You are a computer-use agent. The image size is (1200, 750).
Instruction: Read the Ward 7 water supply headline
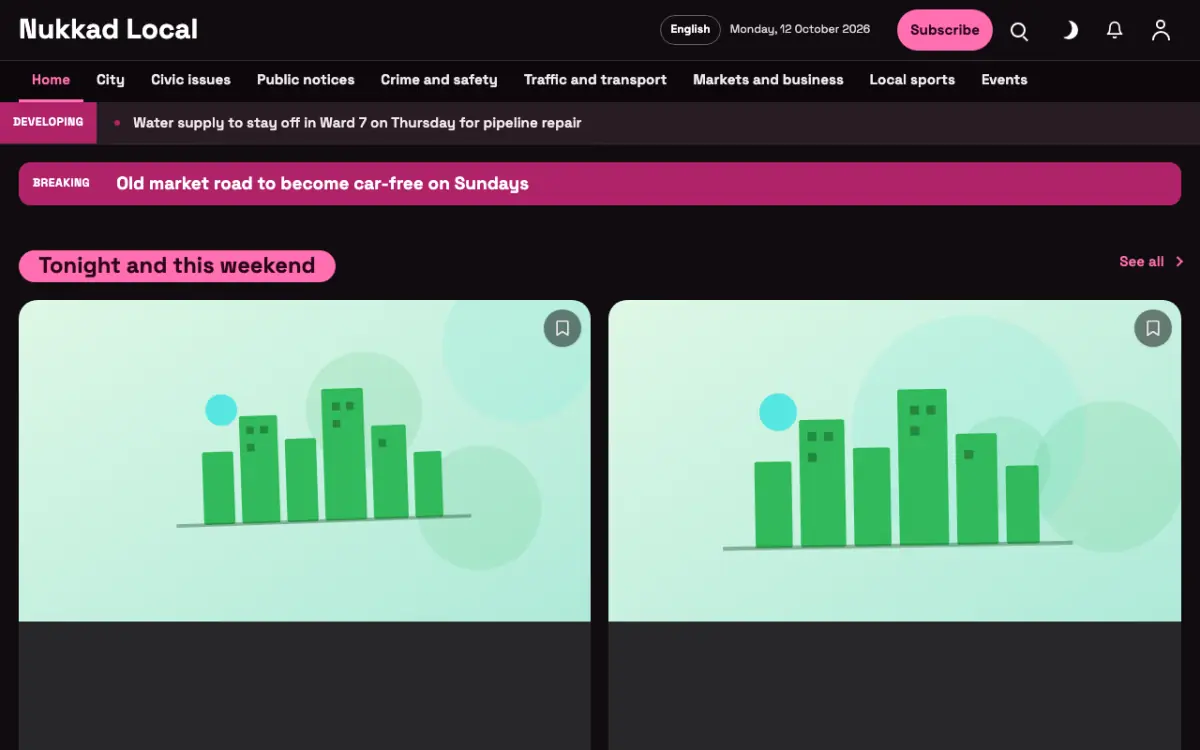point(357,123)
